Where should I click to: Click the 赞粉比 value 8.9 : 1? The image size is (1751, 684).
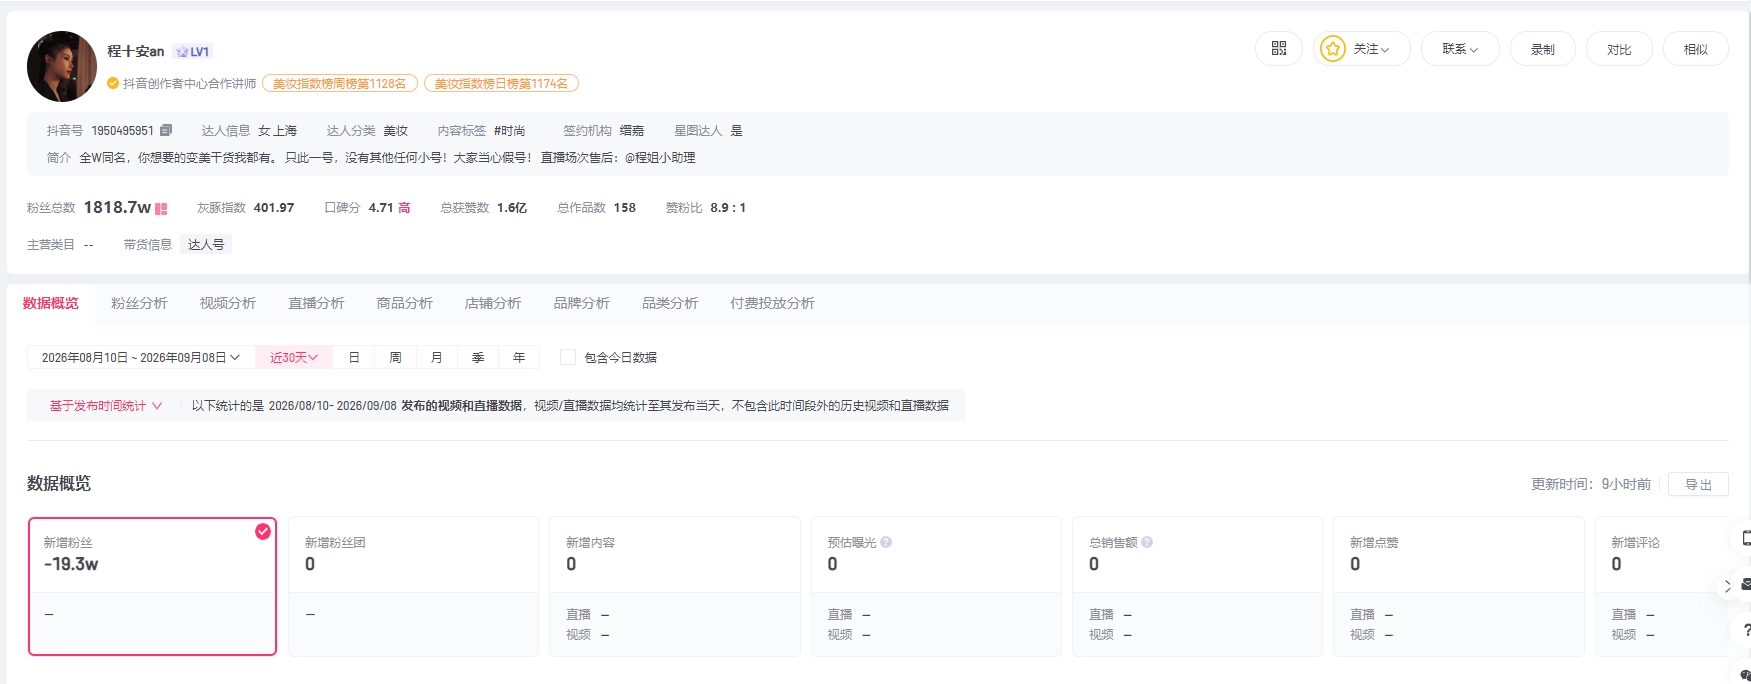(x=728, y=208)
